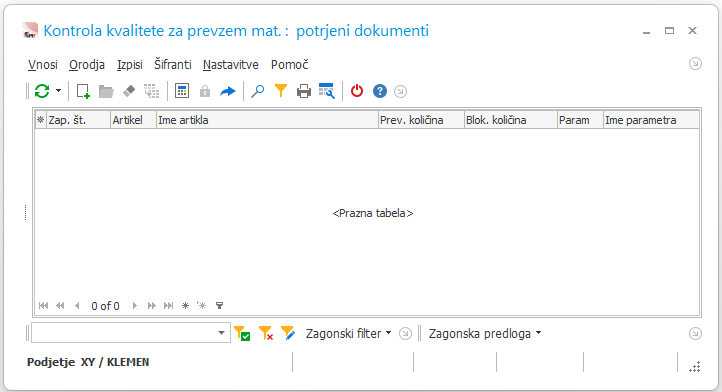Viewport: 722px width, 392px height.
Task: Click the Ime artikla column header
Action: (x=267, y=120)
